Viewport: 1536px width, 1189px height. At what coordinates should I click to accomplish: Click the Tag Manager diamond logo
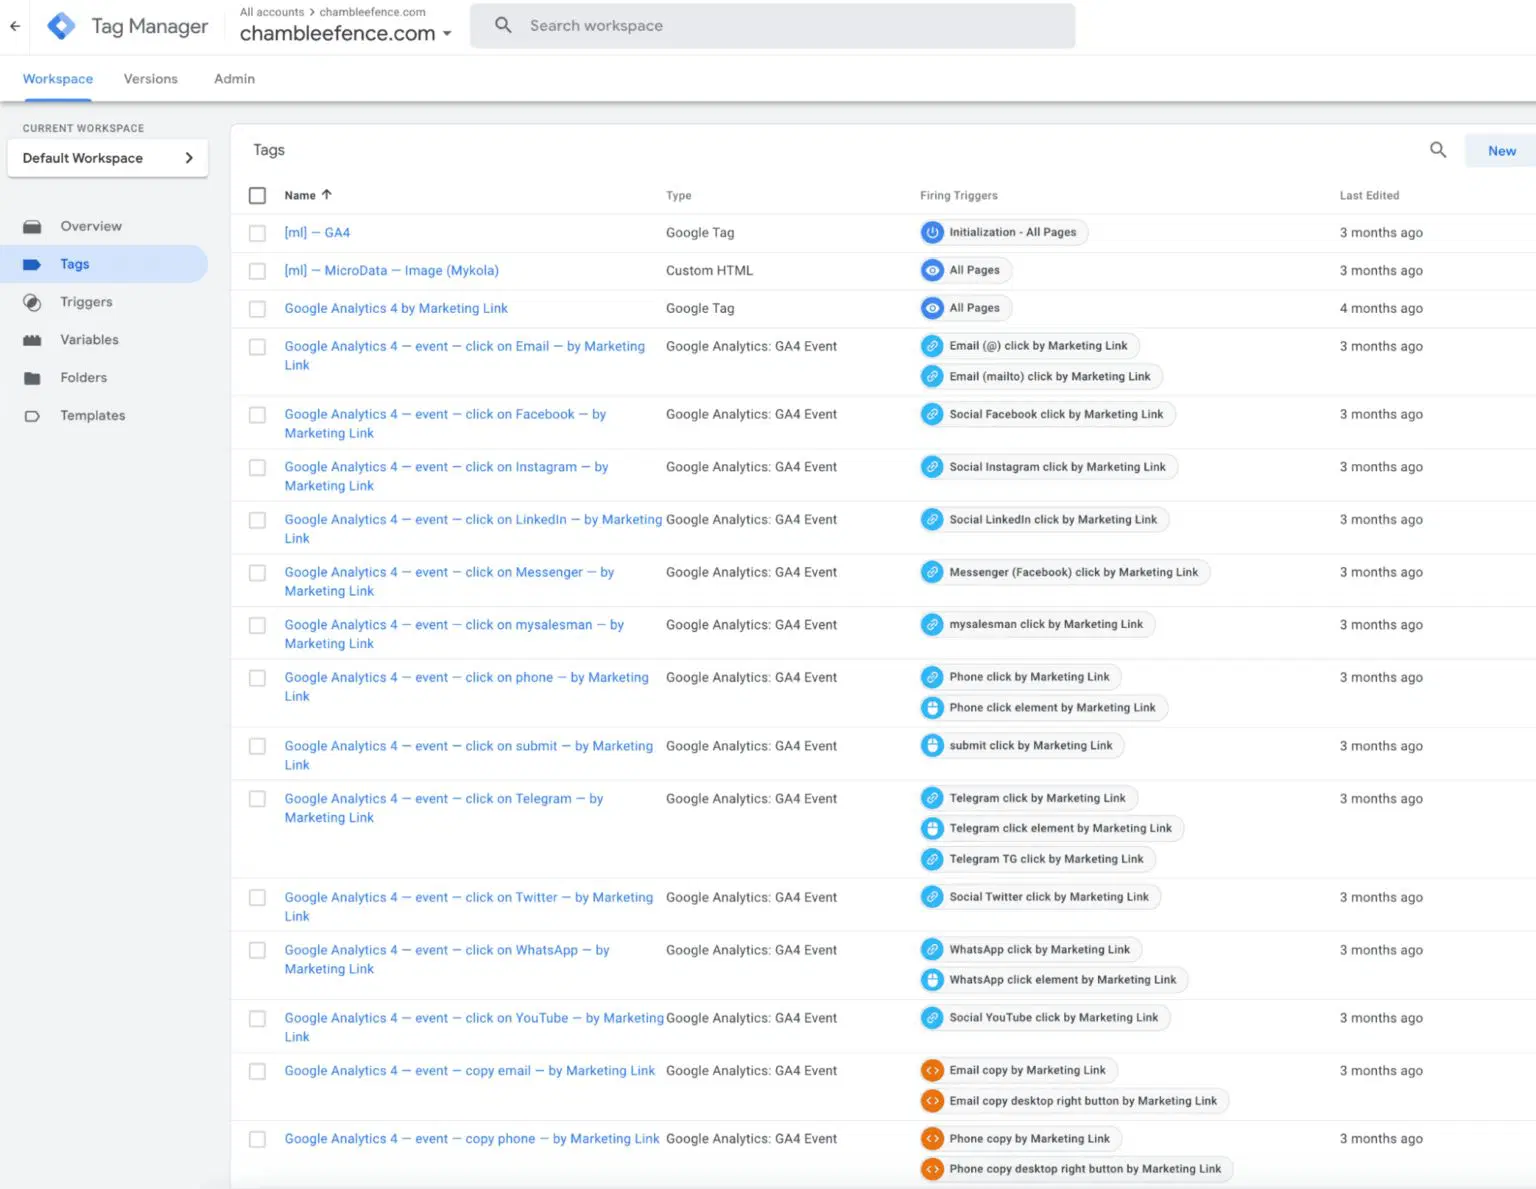coord(61,26)
